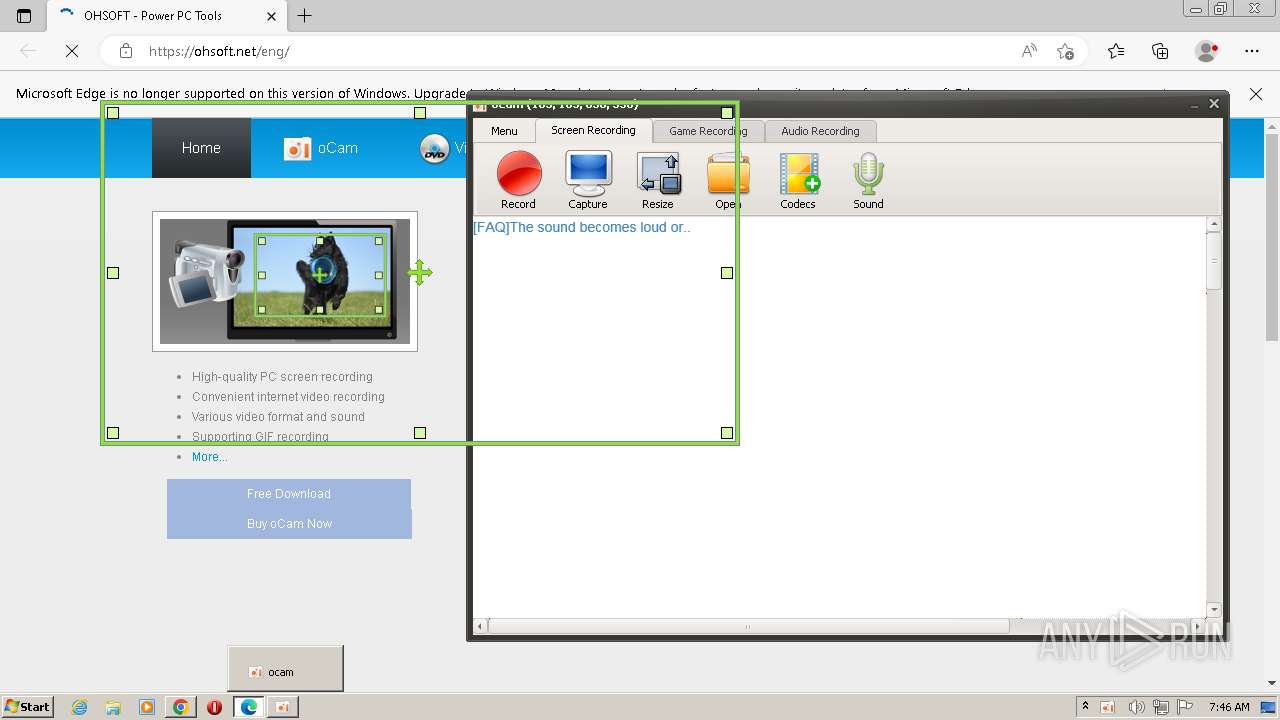Image resolution: width=1280 pixels, height=720 pixels.
Task: Launch Chrome from the taskbar
Action: [x=181, y=707]
